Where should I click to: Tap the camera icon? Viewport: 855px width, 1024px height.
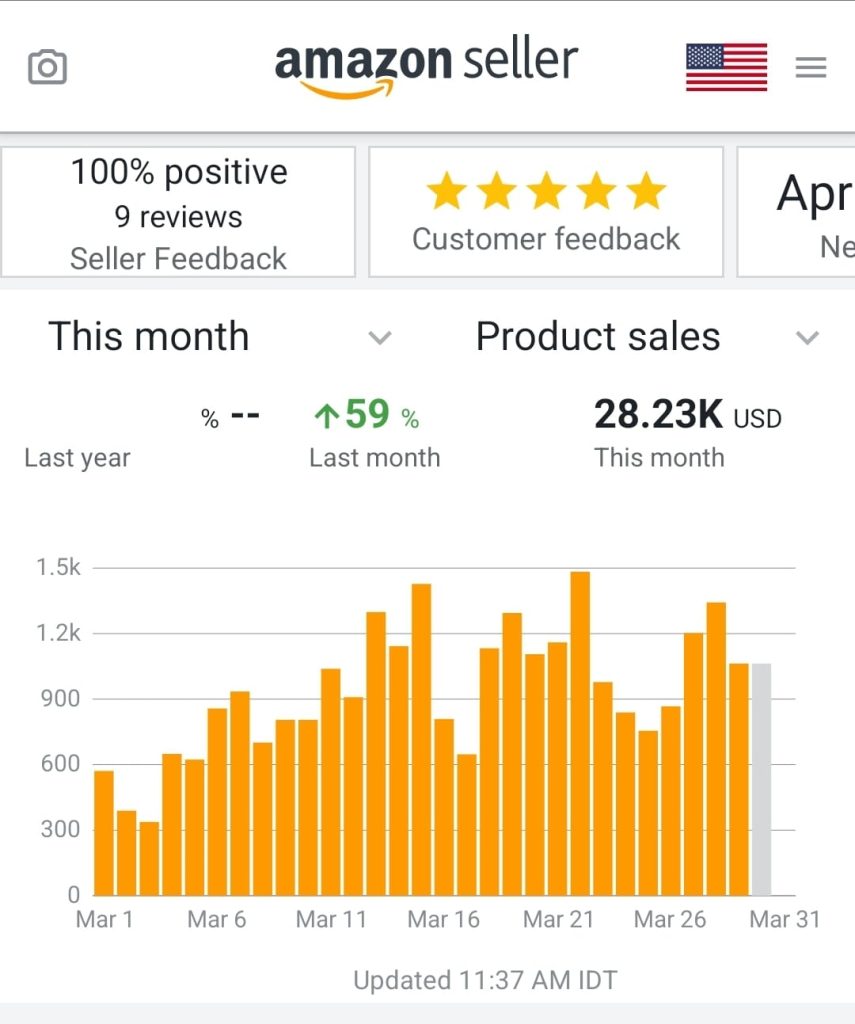tap(47, 67)
